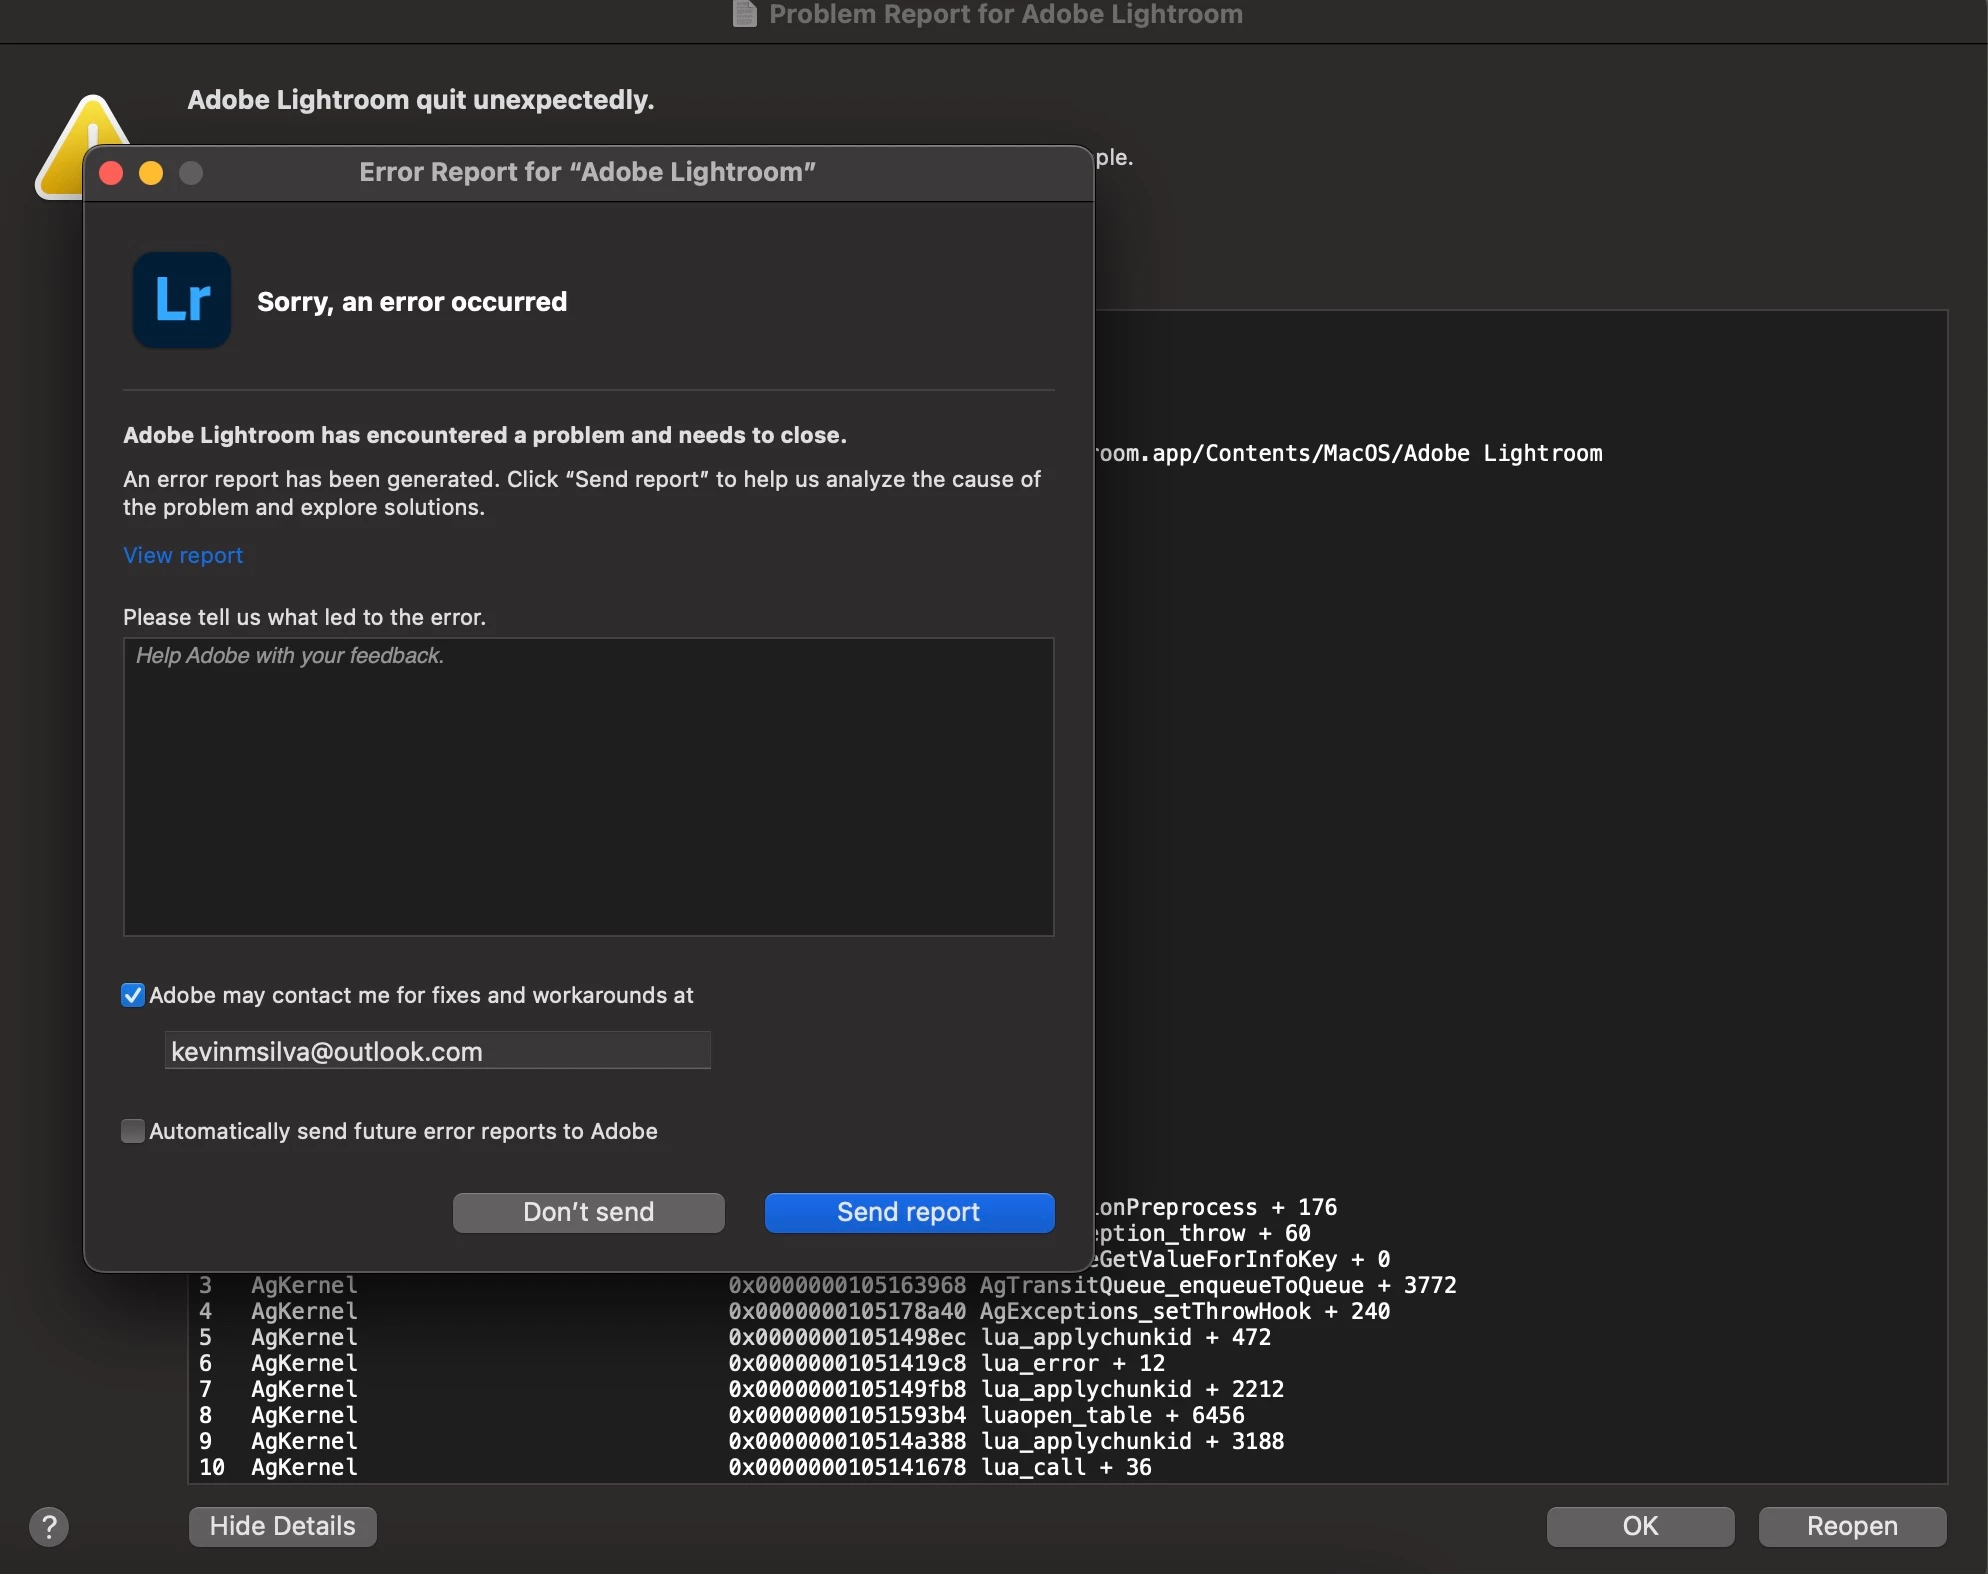The width and height of the screenshot is (1988, 1574).
Task: Click the Send report button
Action: (x=908, y=1212)
